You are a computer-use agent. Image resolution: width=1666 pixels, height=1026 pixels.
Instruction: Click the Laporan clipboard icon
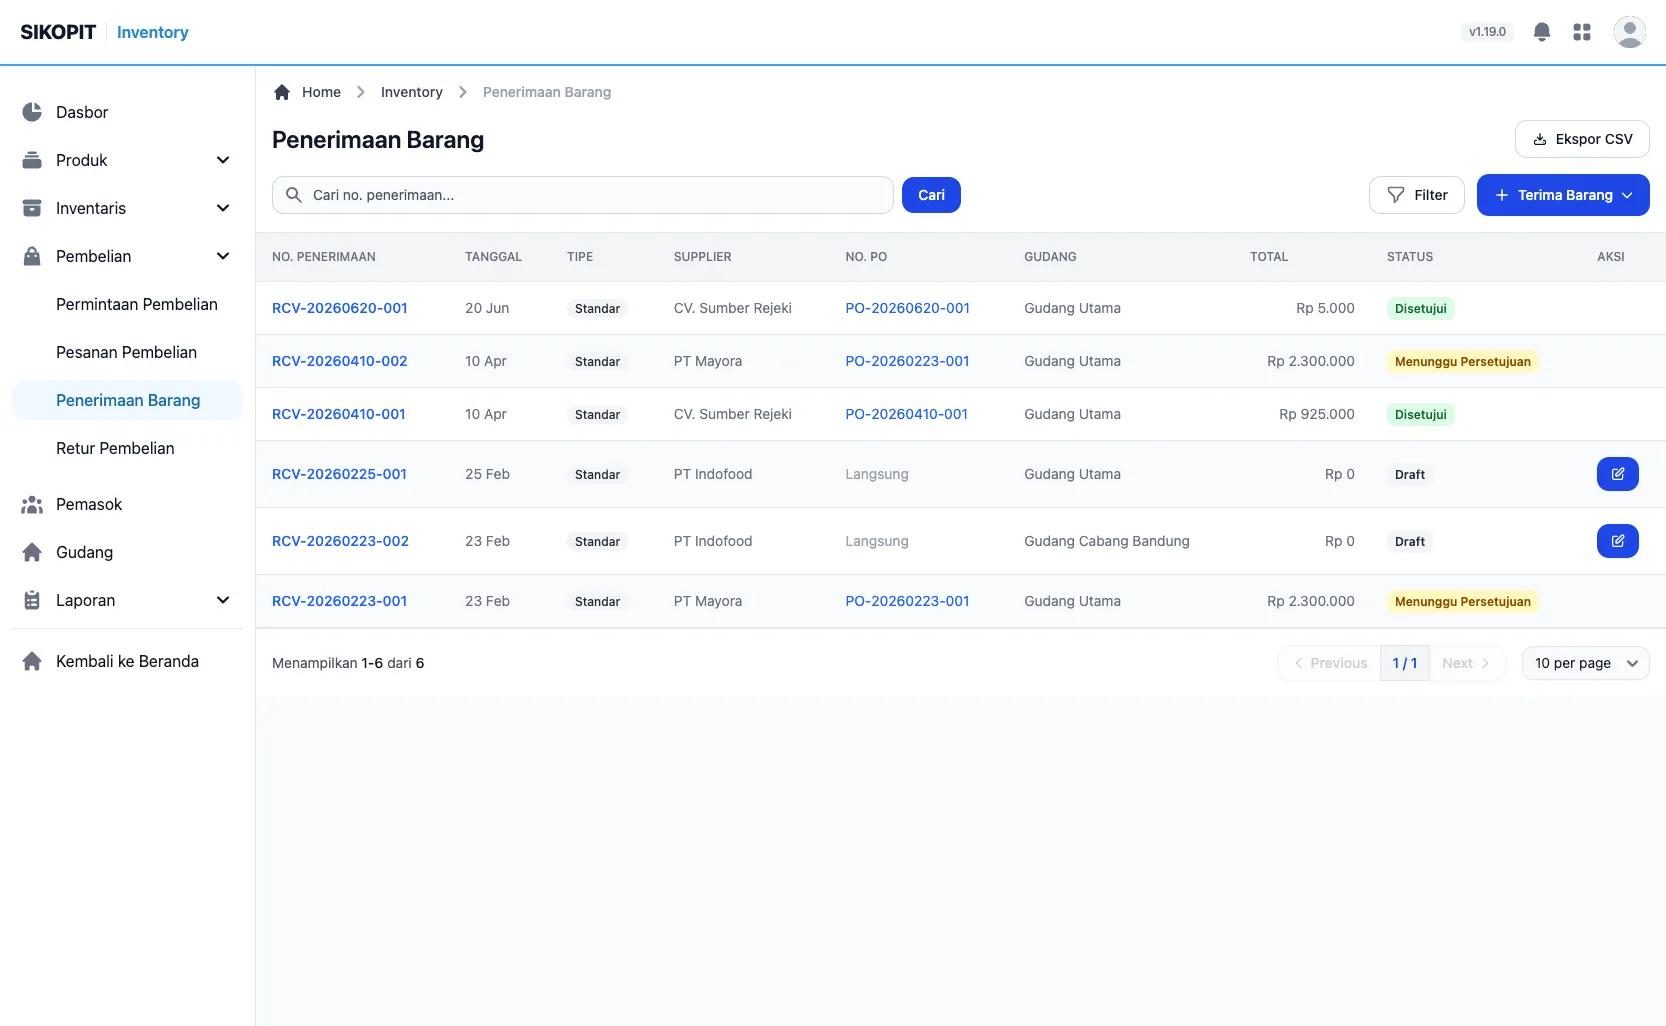pyautogui.click(x=32, y=600)
